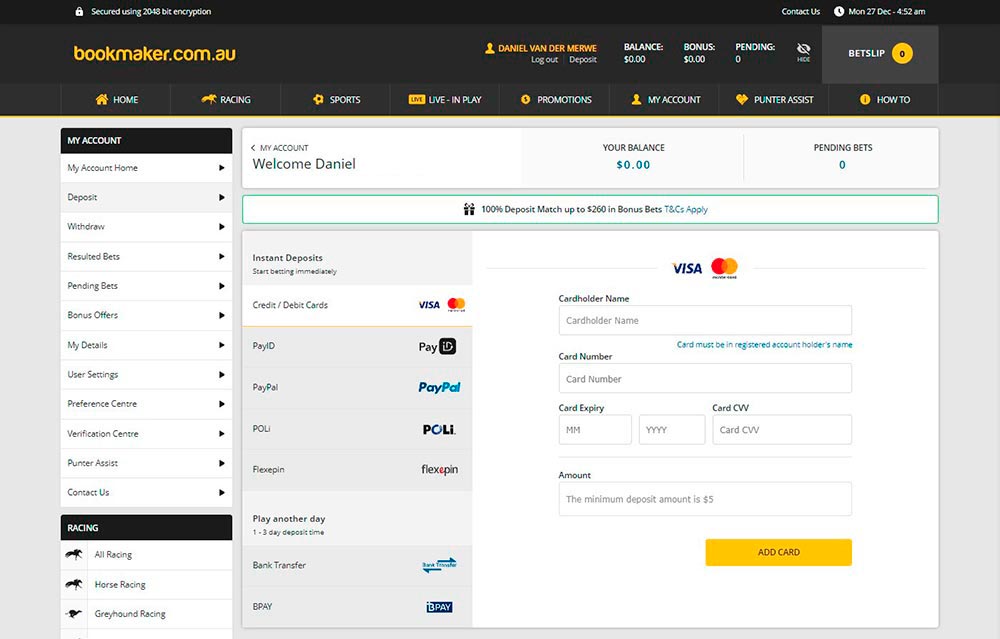Click the Greyhound Racing dog icon
The height and width of the screenshot is (639, 1000).
[74, 614]
